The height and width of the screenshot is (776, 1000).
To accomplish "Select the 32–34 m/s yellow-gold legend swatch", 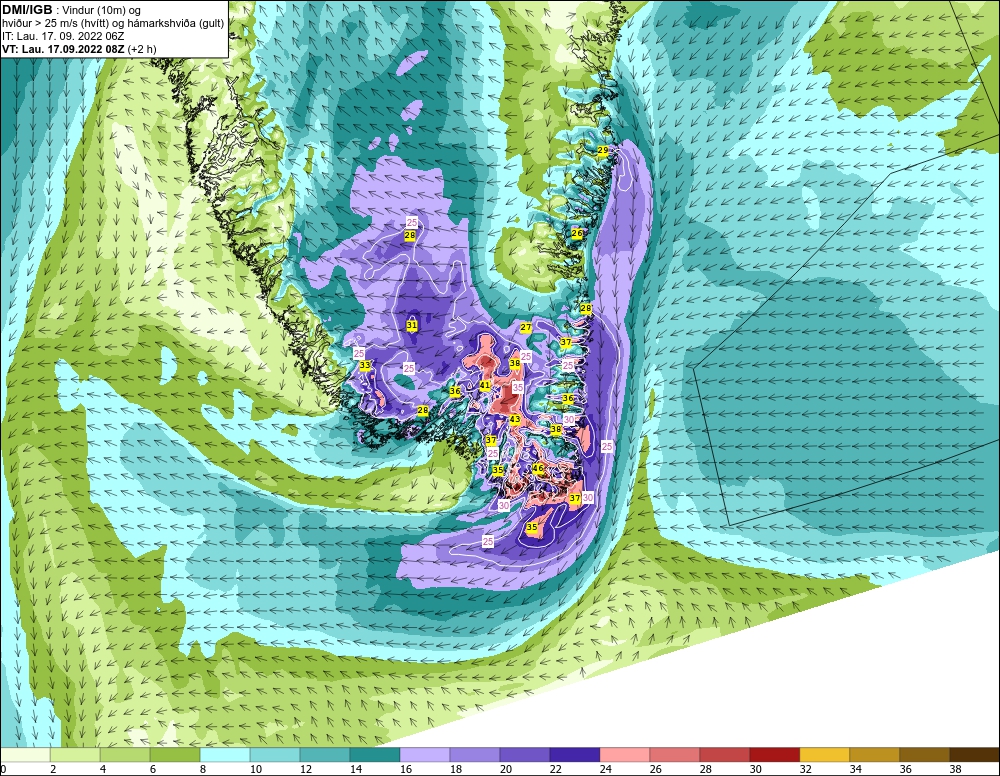I will pos(825,755).
